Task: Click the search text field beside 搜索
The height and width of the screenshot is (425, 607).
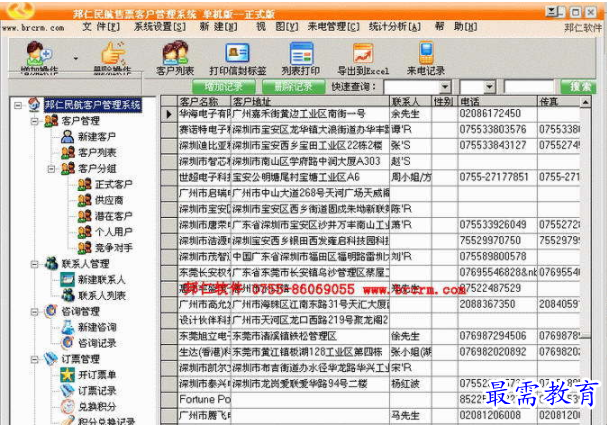Action: [x=529, y=87]
